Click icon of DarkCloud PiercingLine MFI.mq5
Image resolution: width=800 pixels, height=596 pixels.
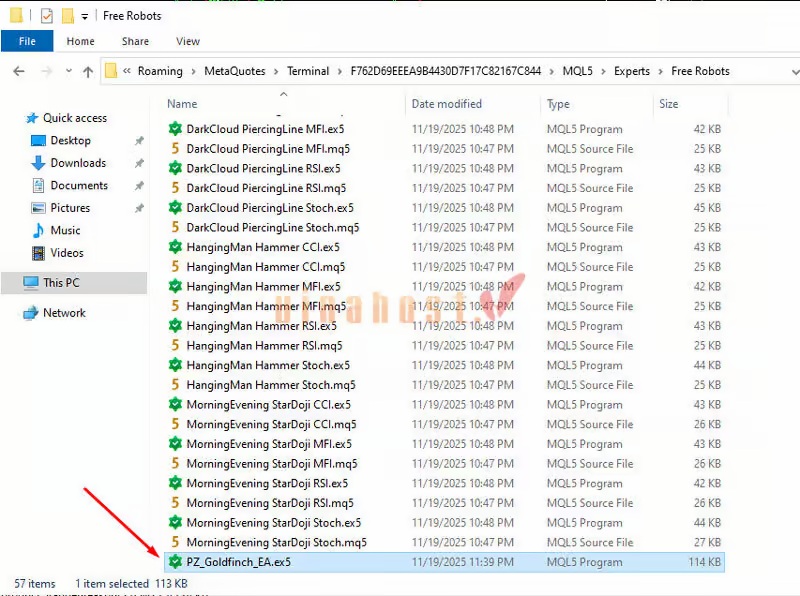(175, 148)
